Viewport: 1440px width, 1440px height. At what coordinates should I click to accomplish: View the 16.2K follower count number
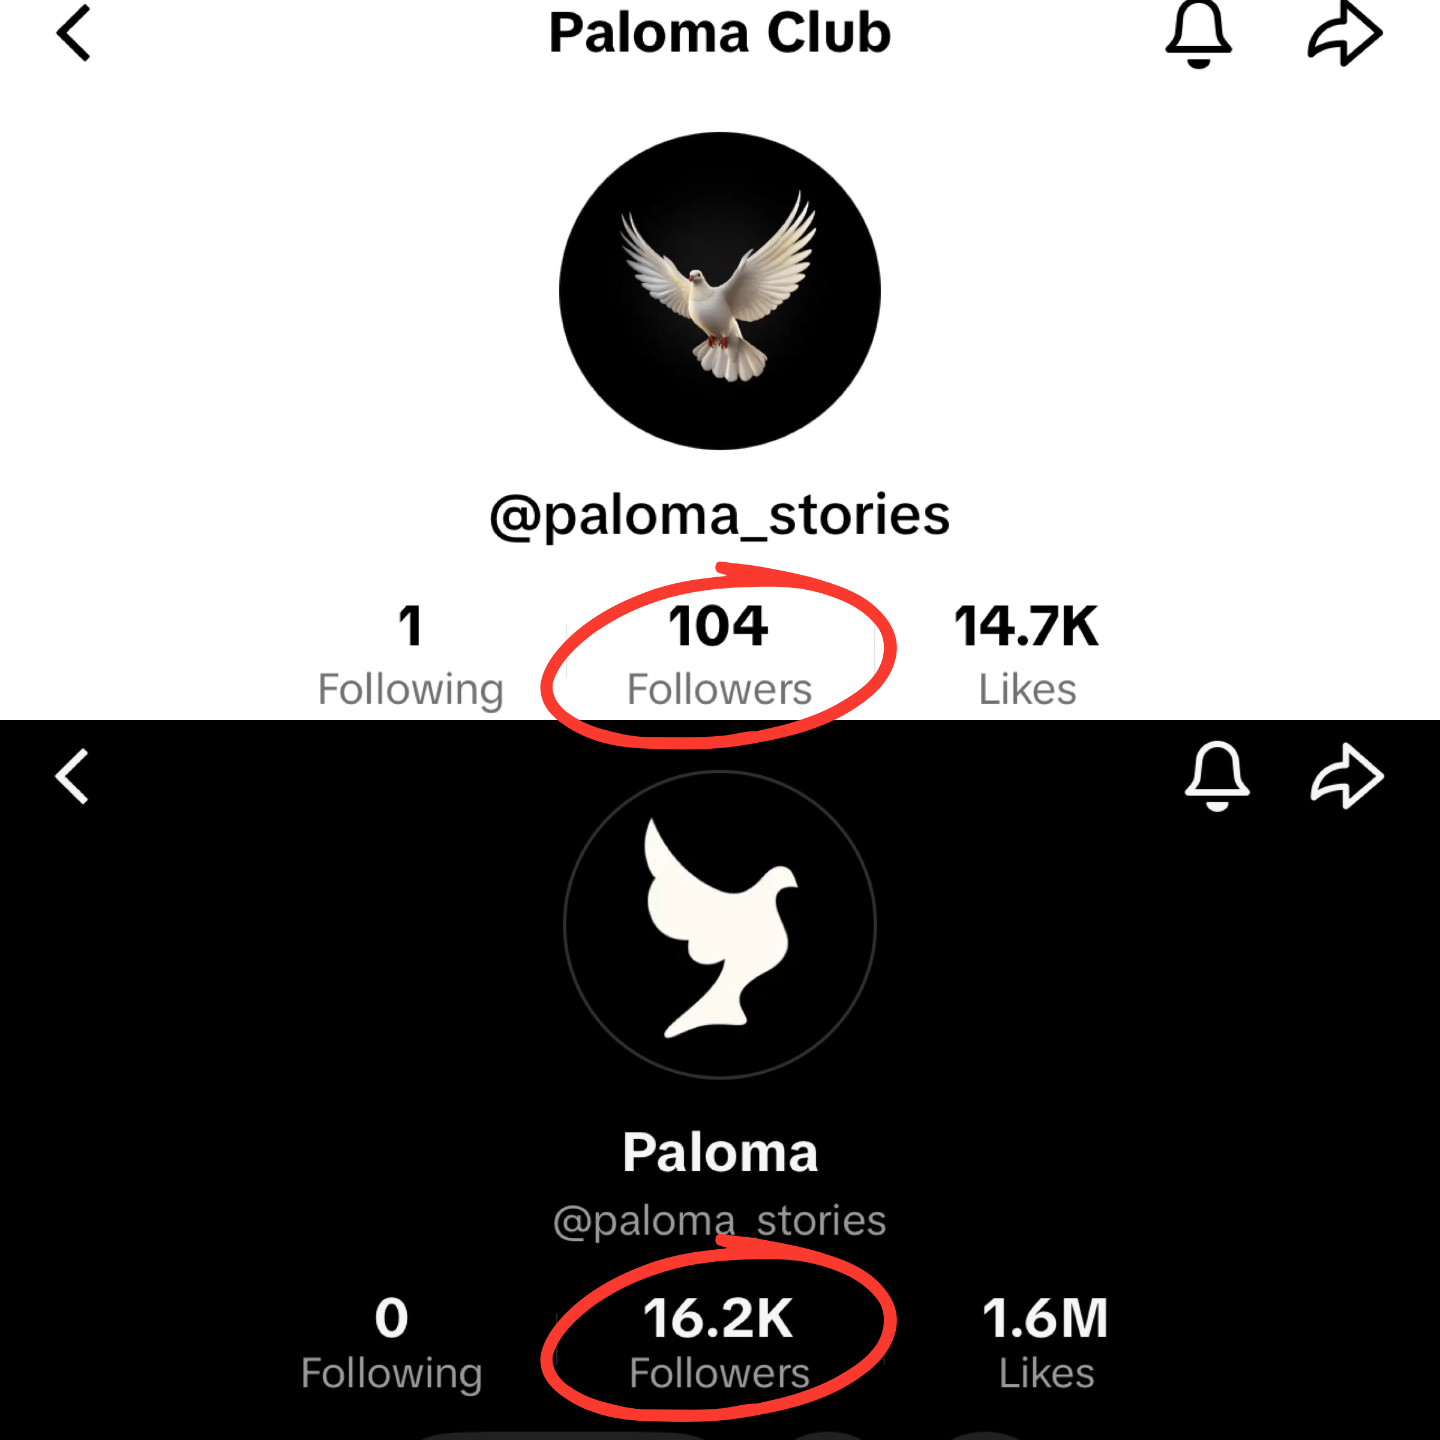point(718,1318)
